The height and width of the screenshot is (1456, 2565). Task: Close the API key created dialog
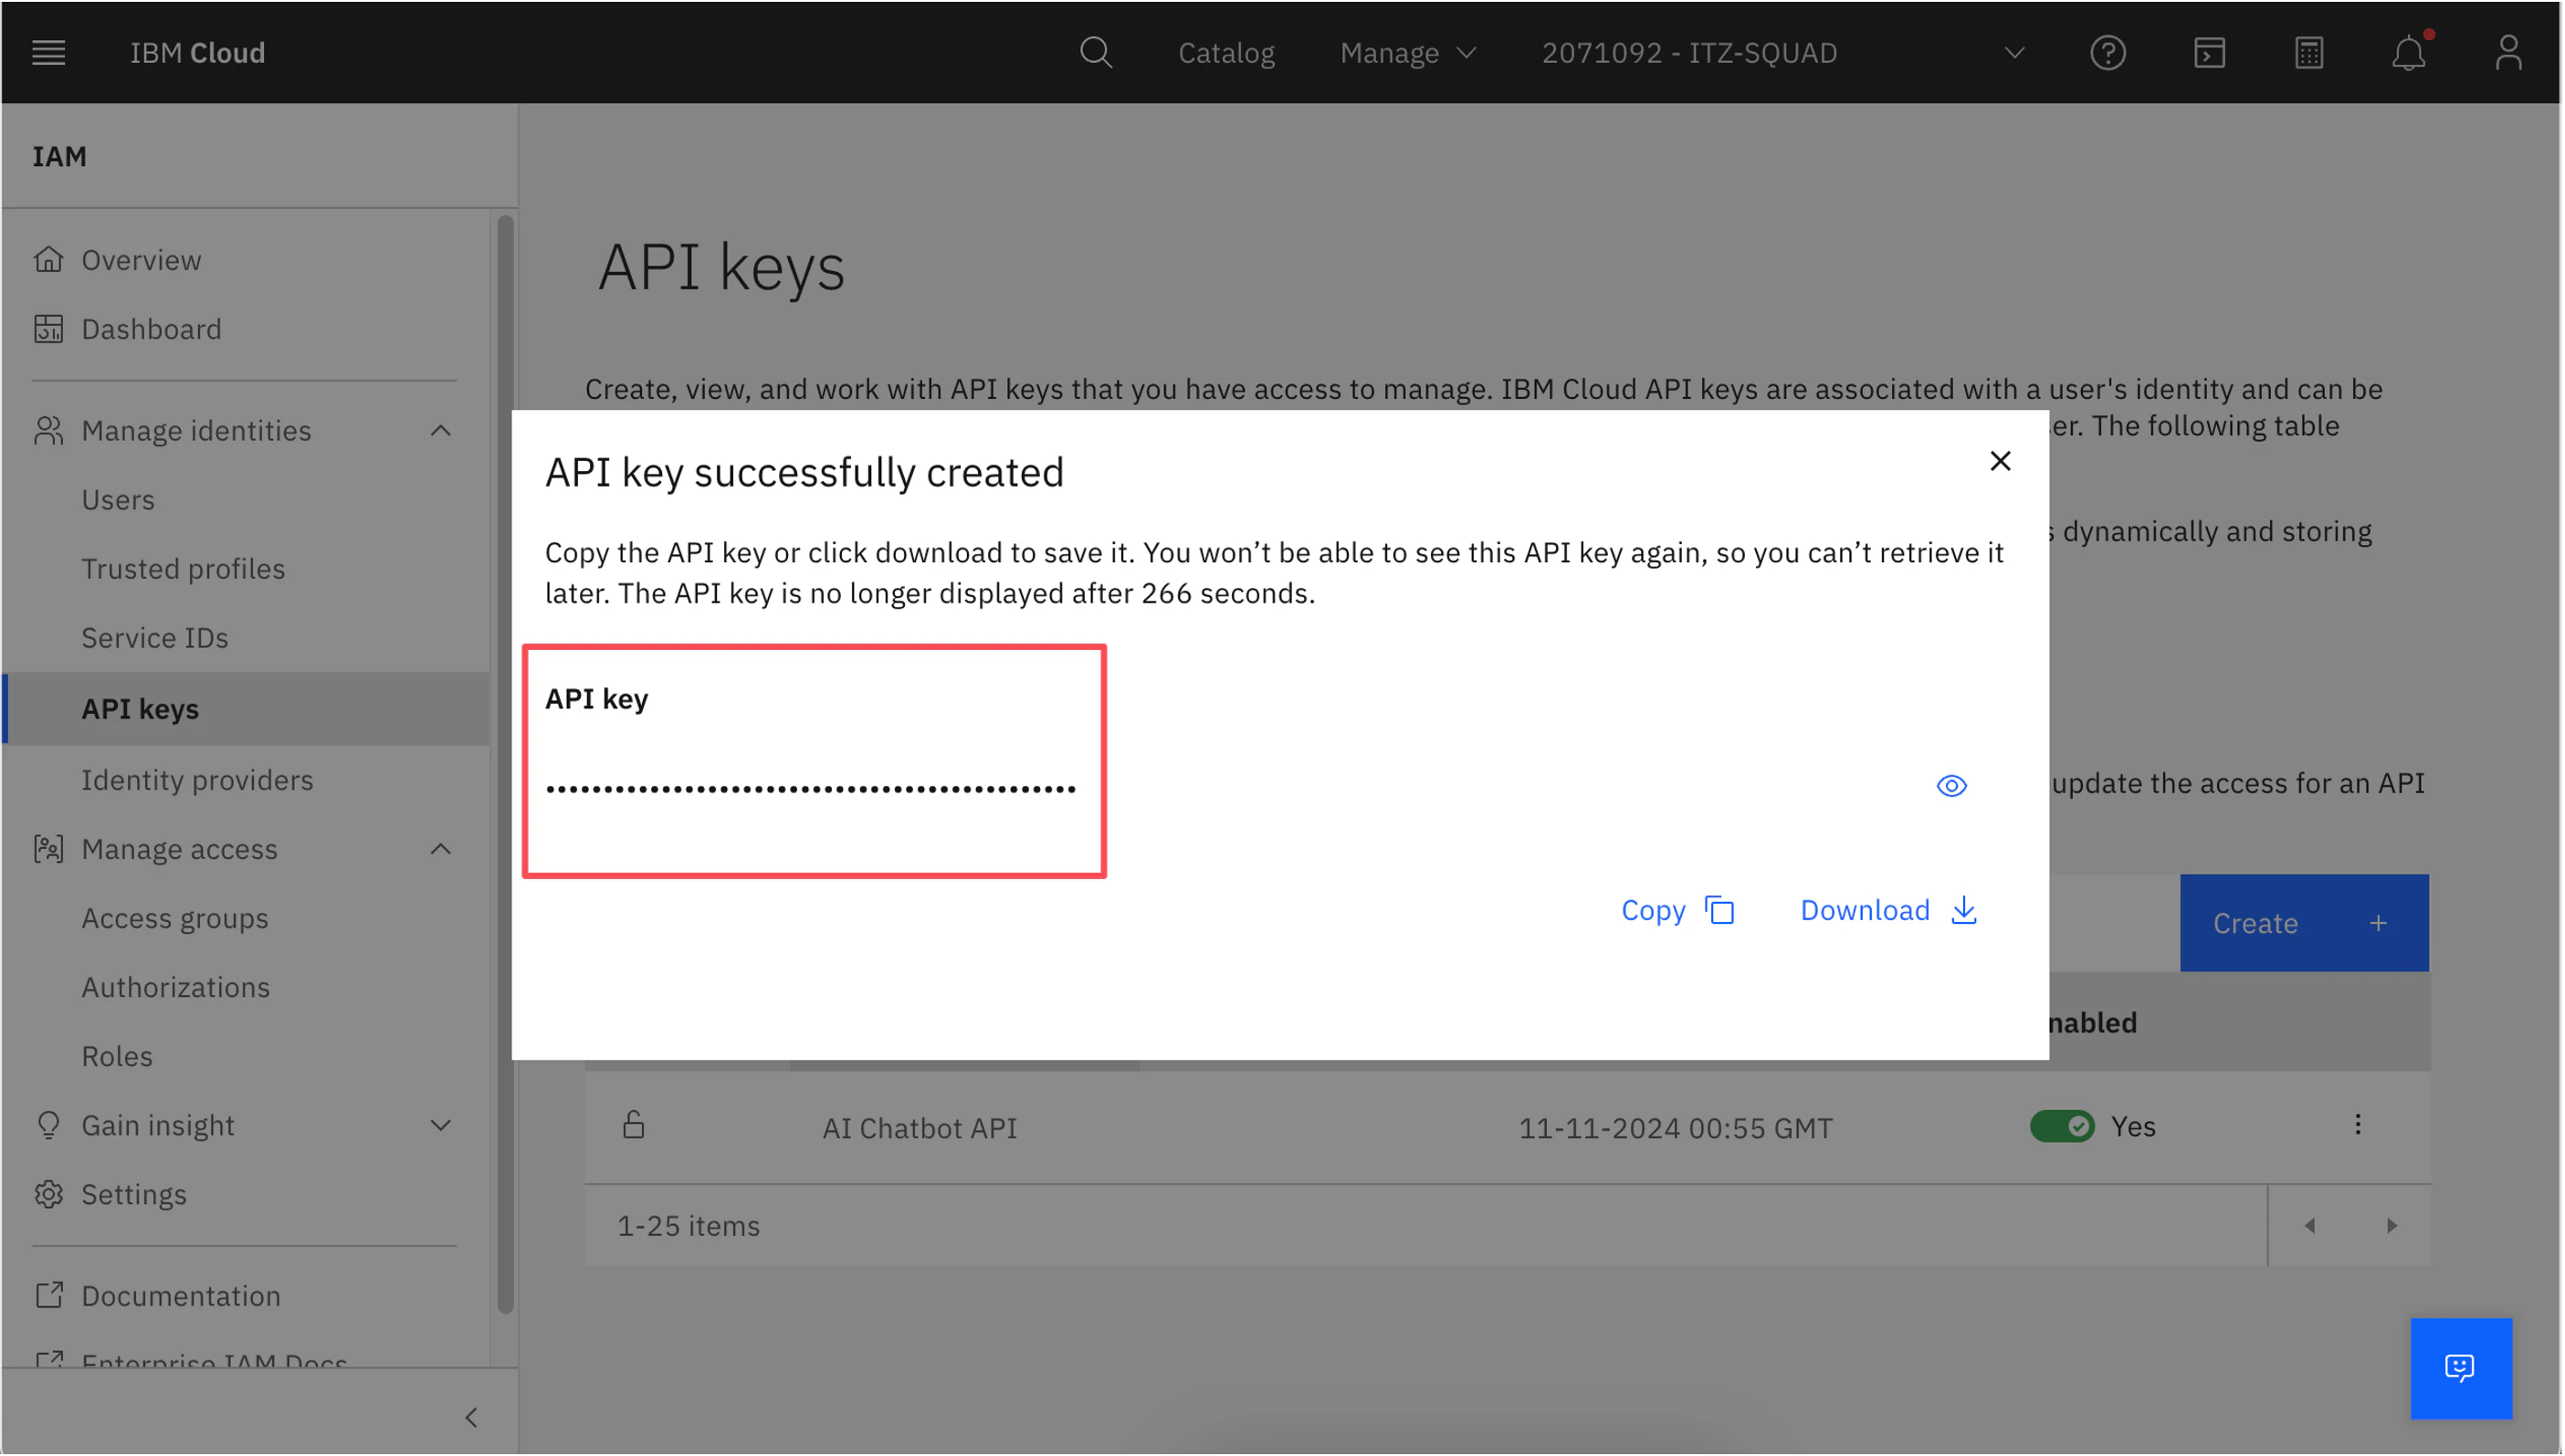point(2000,461)
